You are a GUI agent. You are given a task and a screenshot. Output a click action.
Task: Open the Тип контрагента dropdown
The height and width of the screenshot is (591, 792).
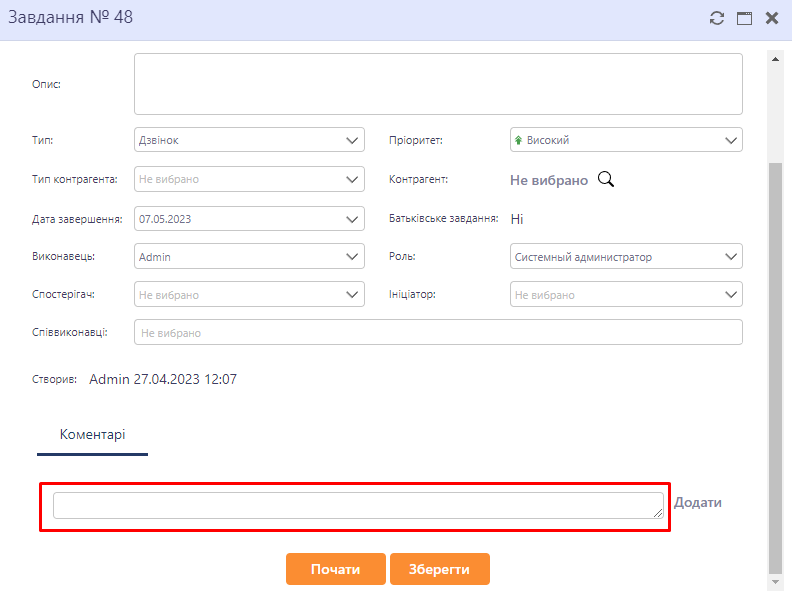(249, 179)
